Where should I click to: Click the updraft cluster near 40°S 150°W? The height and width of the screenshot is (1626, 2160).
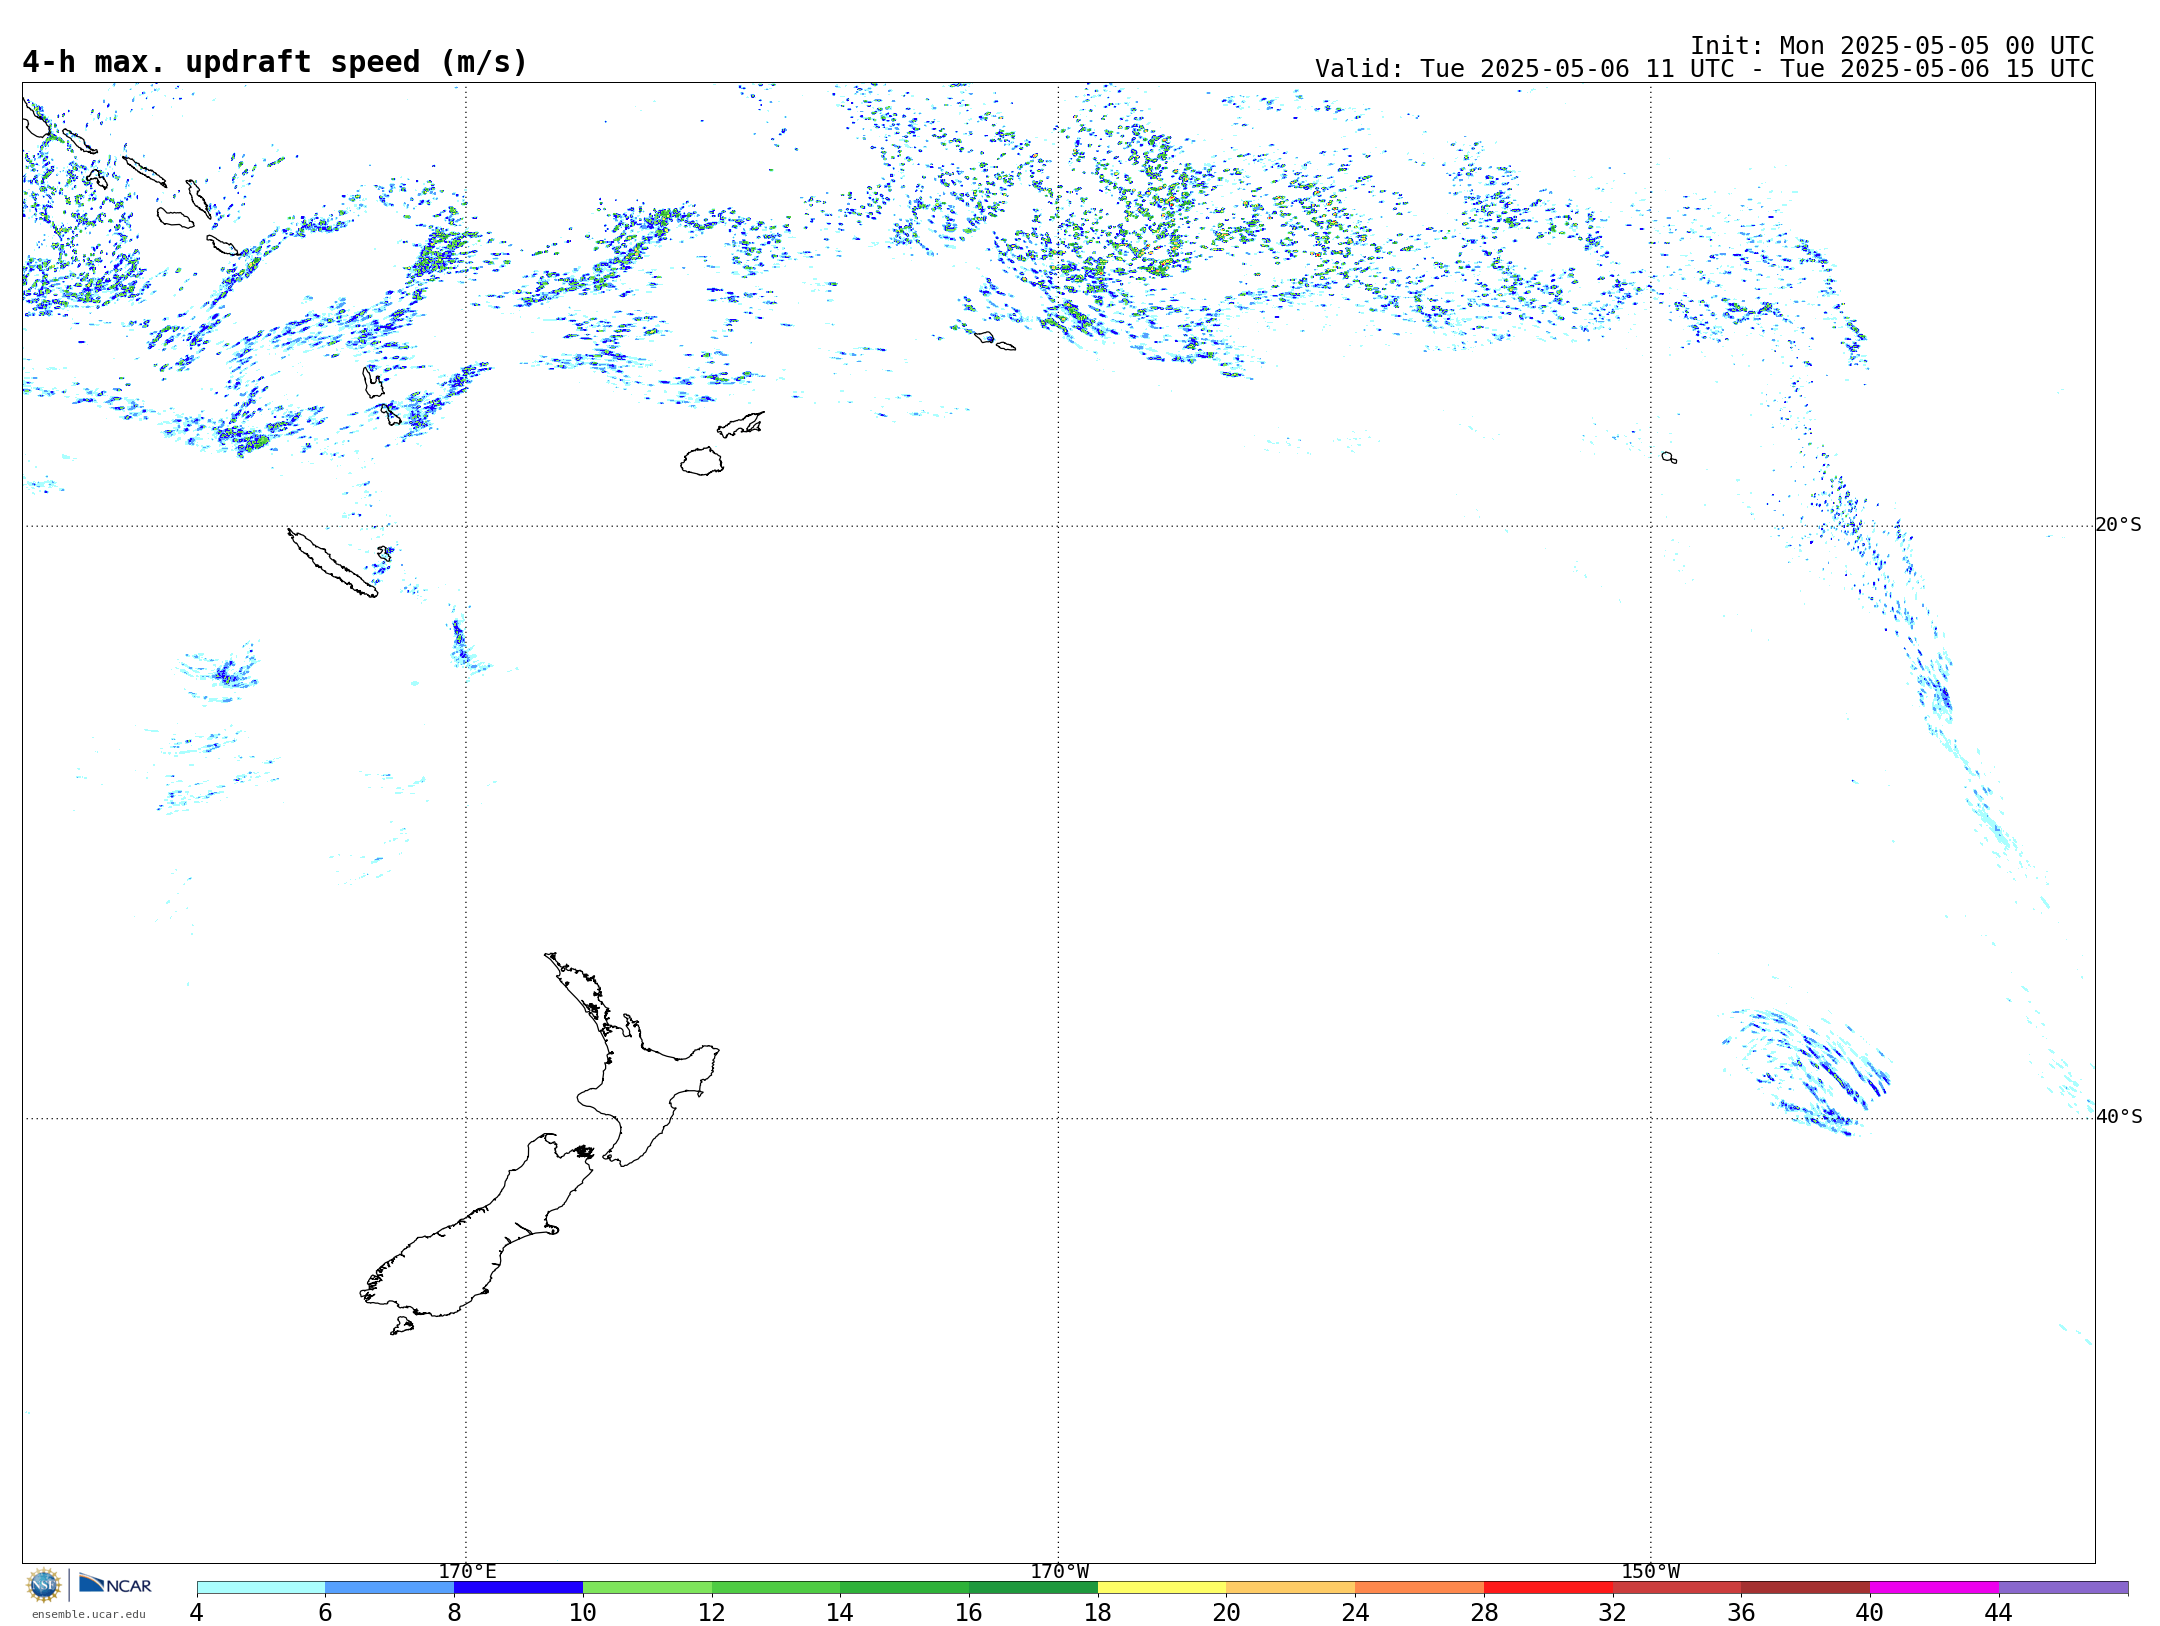point(1810,1072)
